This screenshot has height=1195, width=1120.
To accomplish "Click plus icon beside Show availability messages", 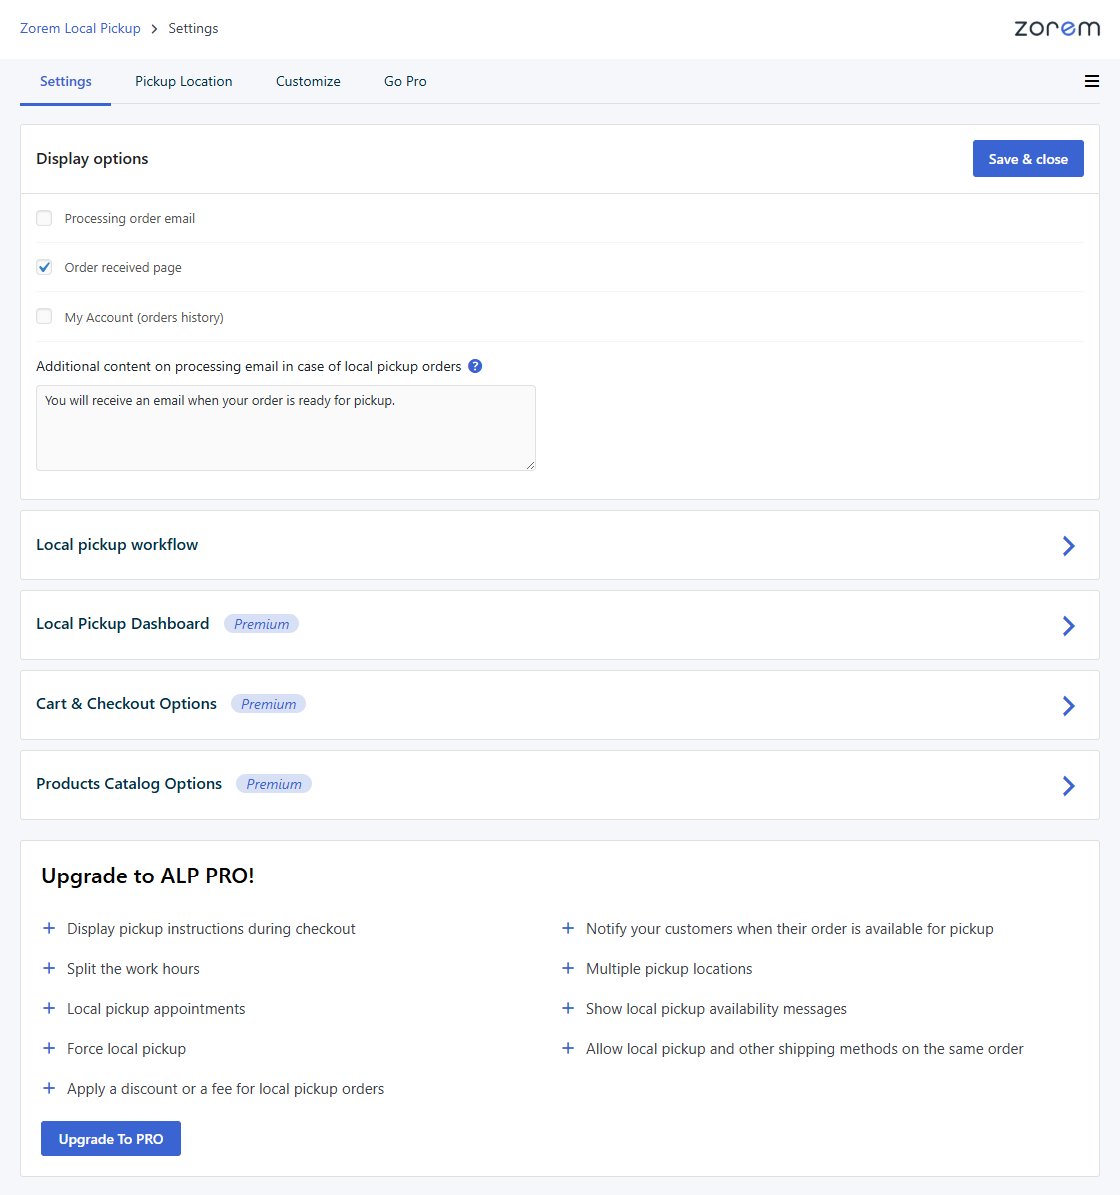I will pos(568,1008).
